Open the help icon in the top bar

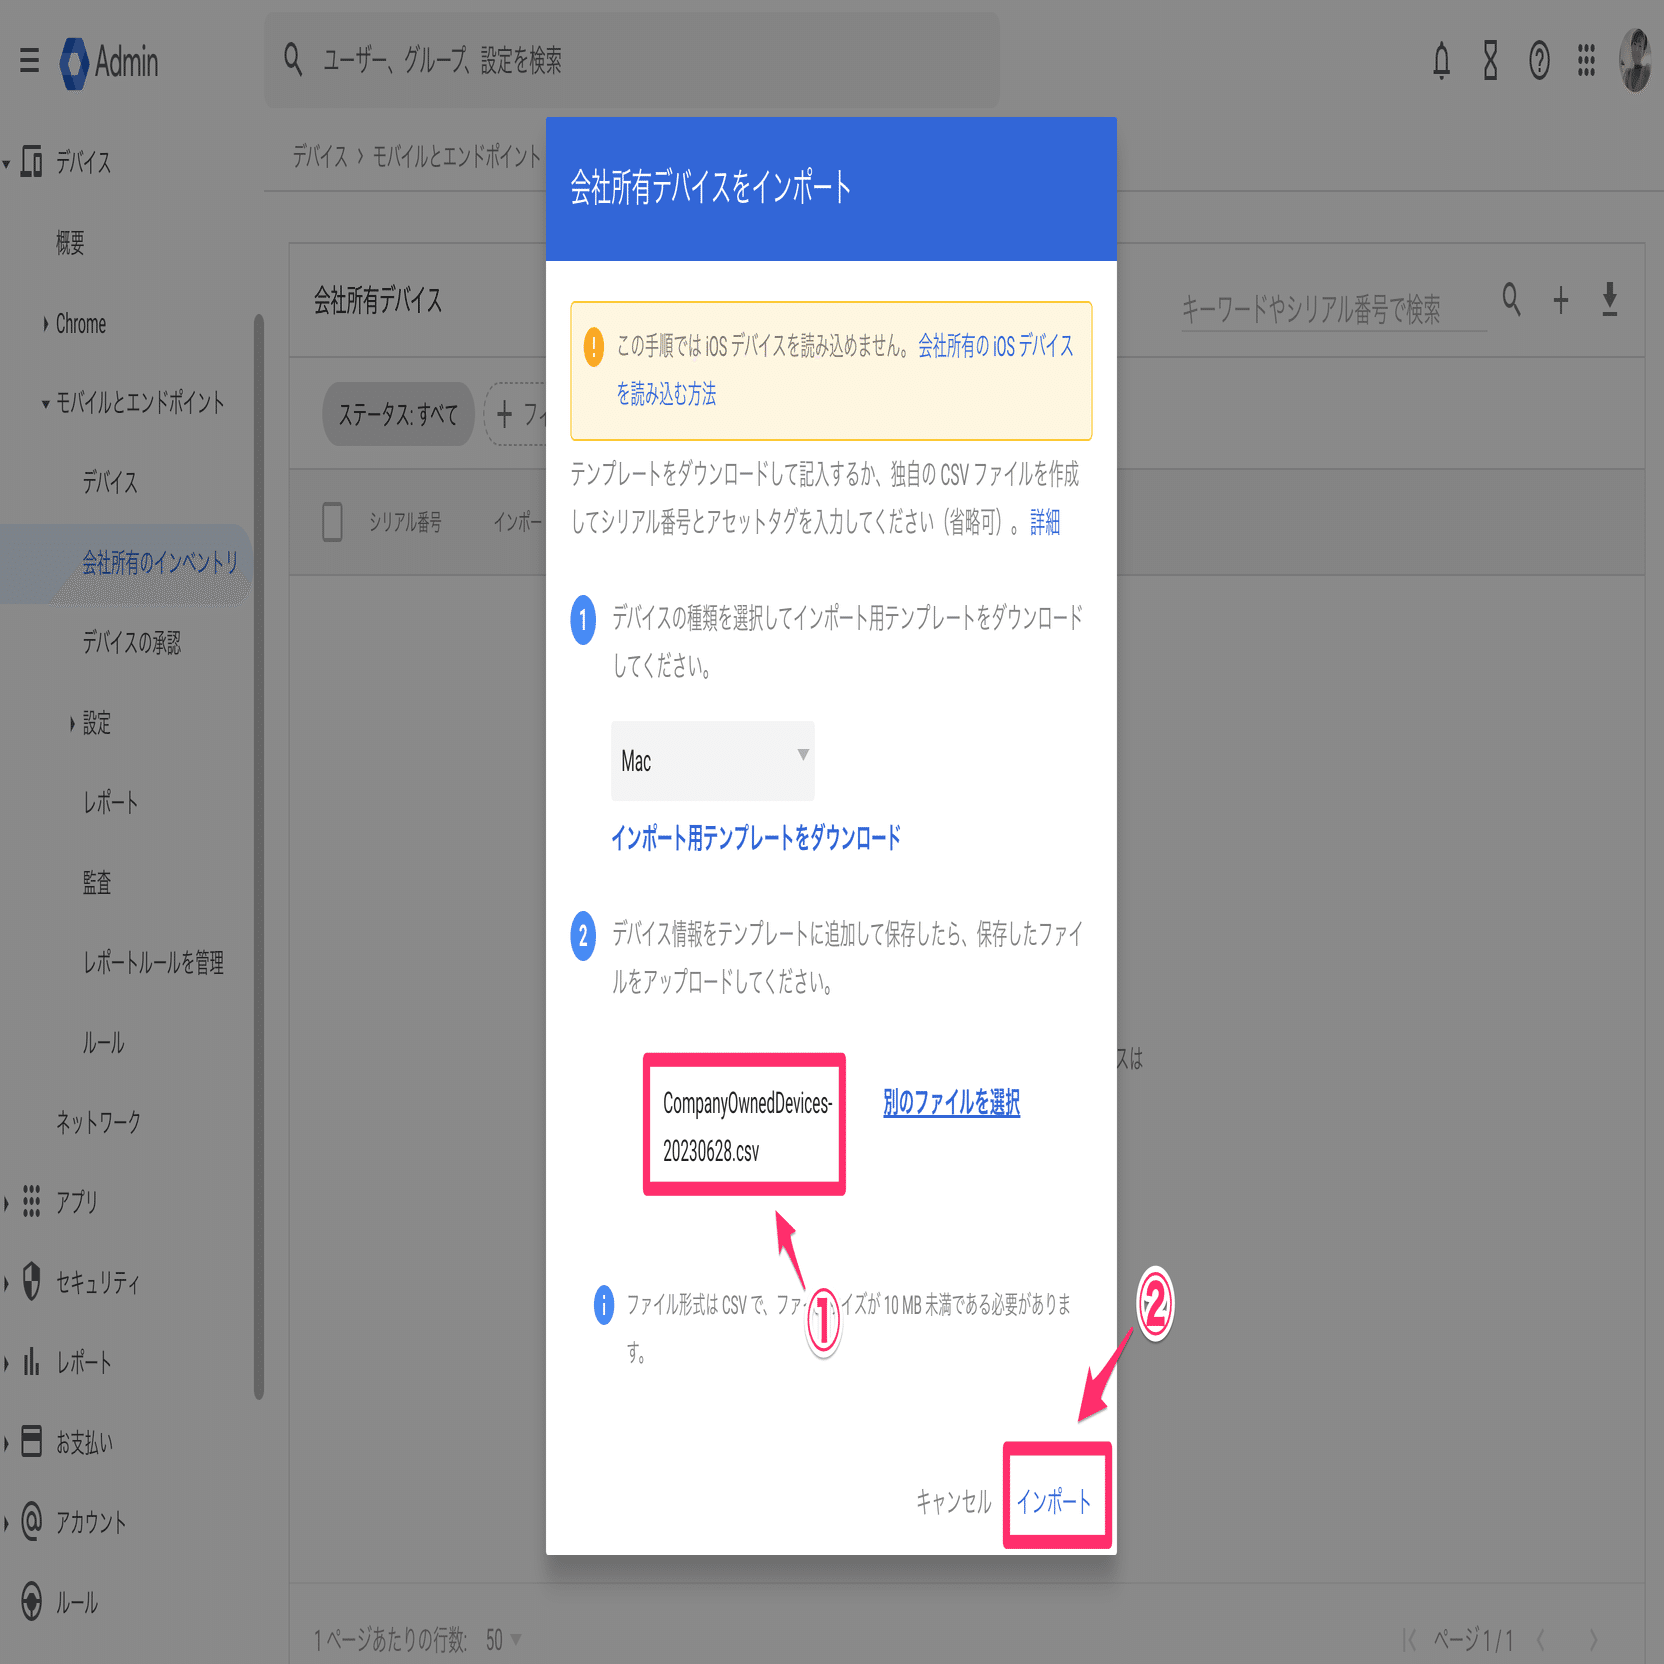point(1538,62)
